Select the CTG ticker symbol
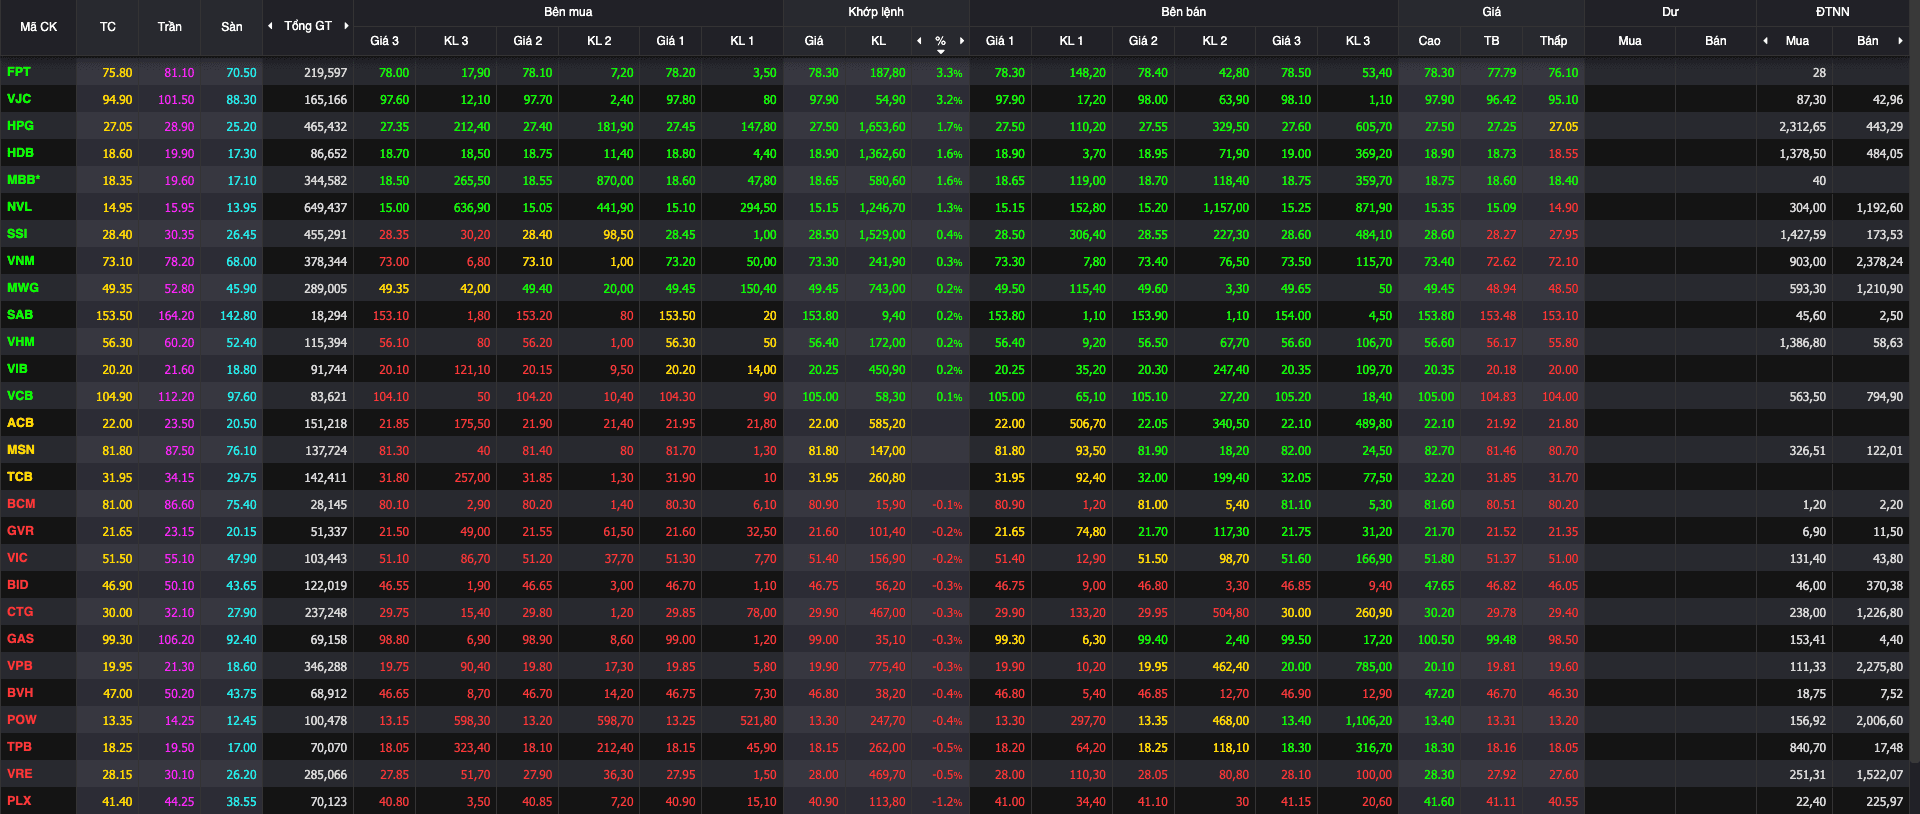Screen dimensions: 1920x814 [20, 612]
